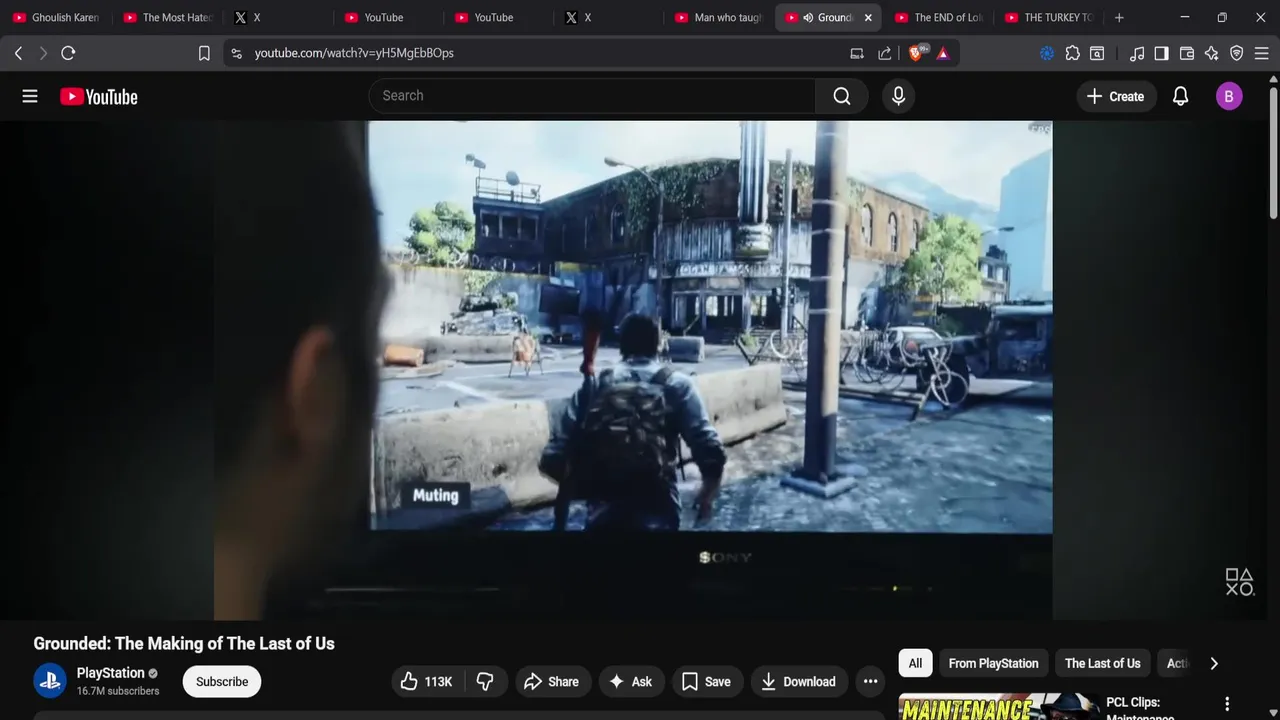Switch to the Man who taught tab
The height and width of the screenshot is (720, 1280).
pyautogui.click(x=719, y=17)
